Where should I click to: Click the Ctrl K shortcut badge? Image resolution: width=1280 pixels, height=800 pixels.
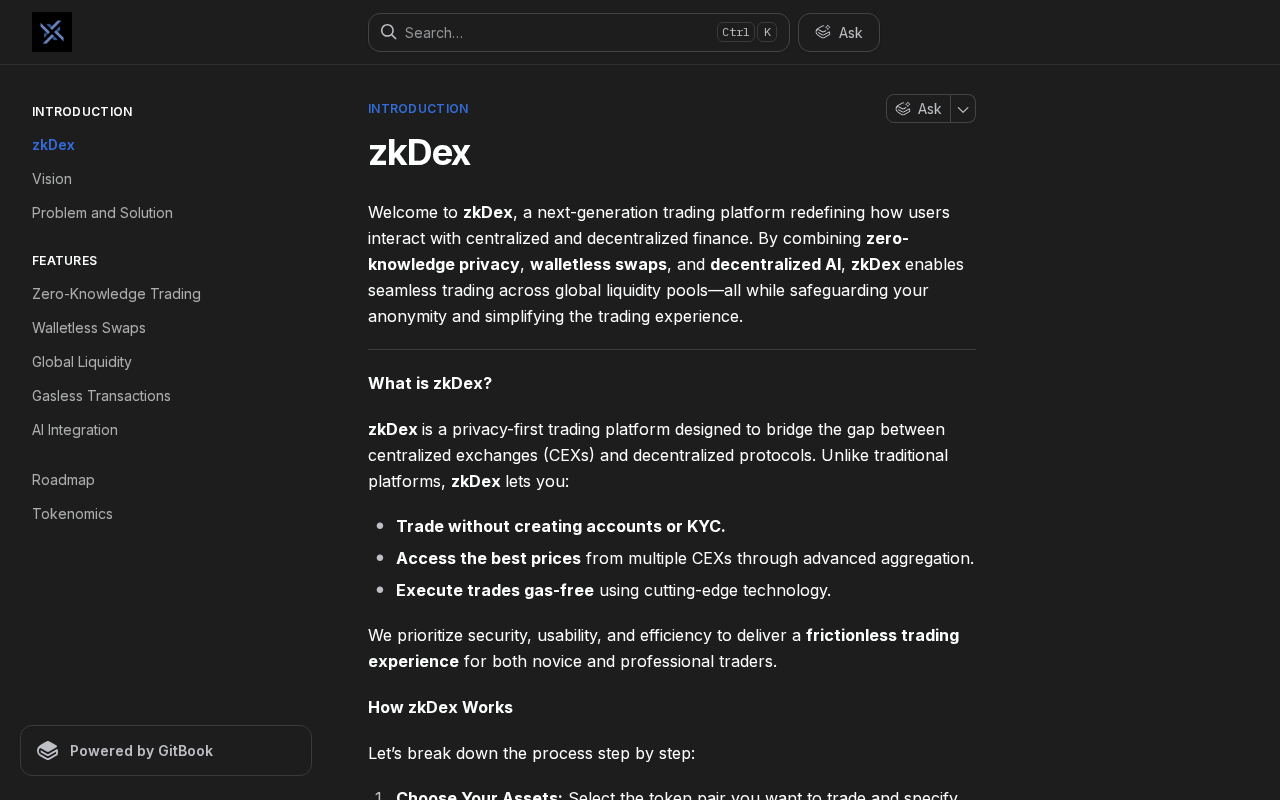pos(746,32)
